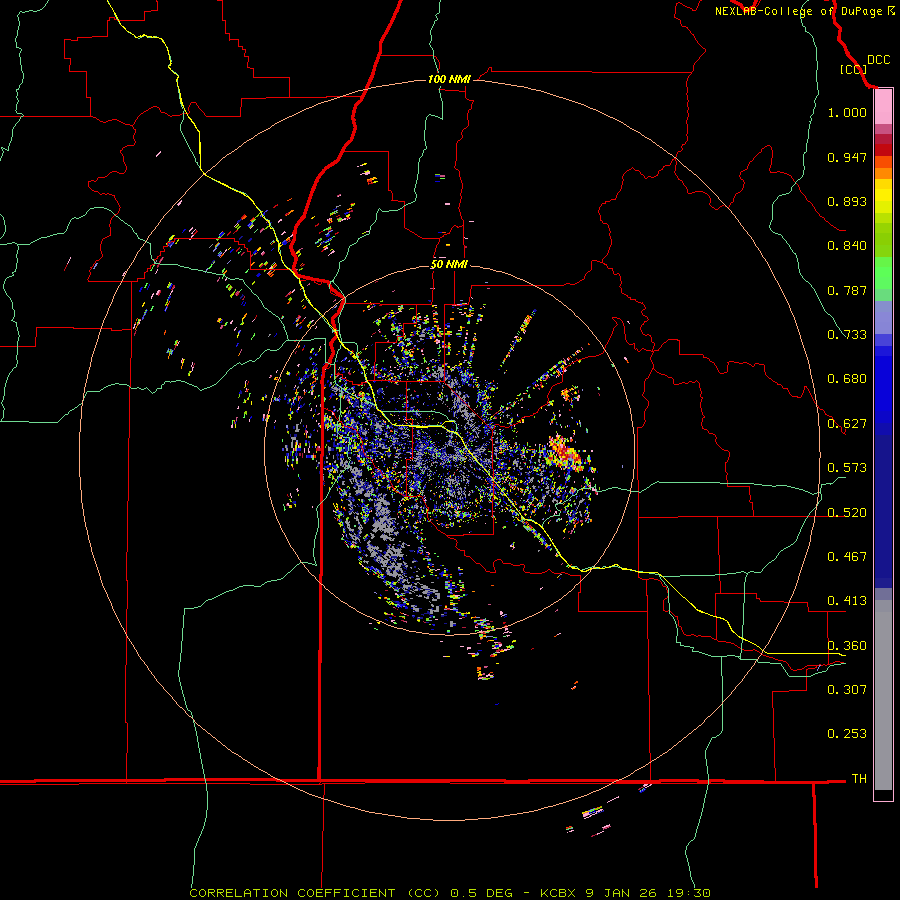Click the 50 NMI range ring label

449,265
